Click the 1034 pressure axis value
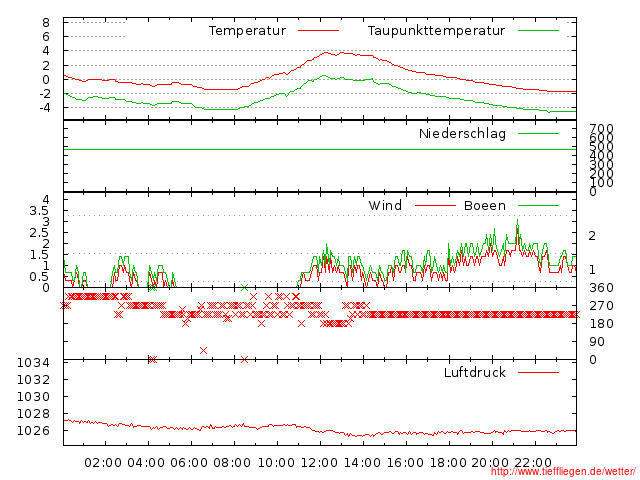Screen dimensions: 640x480 [33, 362]
